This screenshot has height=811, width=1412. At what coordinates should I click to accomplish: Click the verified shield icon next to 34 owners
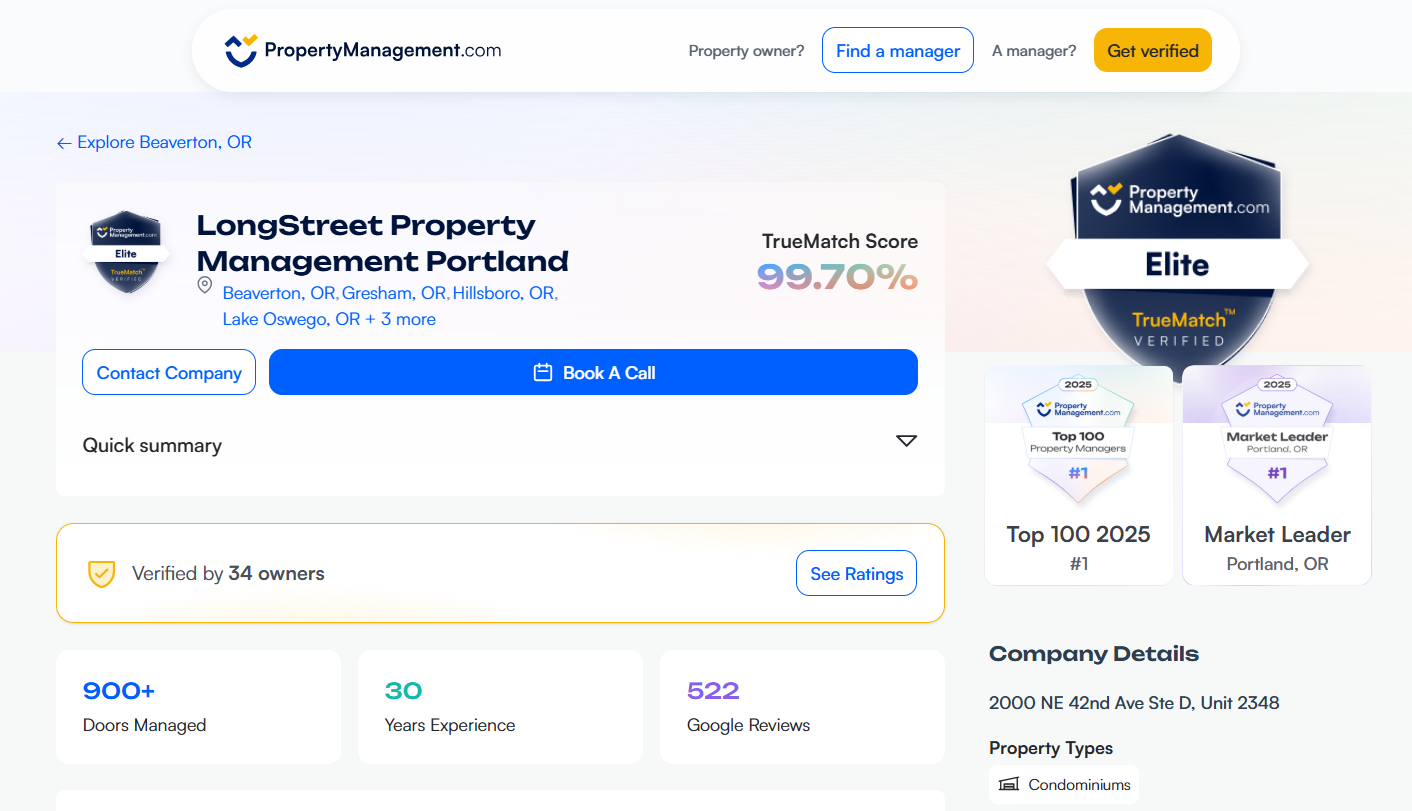point(101,573)
